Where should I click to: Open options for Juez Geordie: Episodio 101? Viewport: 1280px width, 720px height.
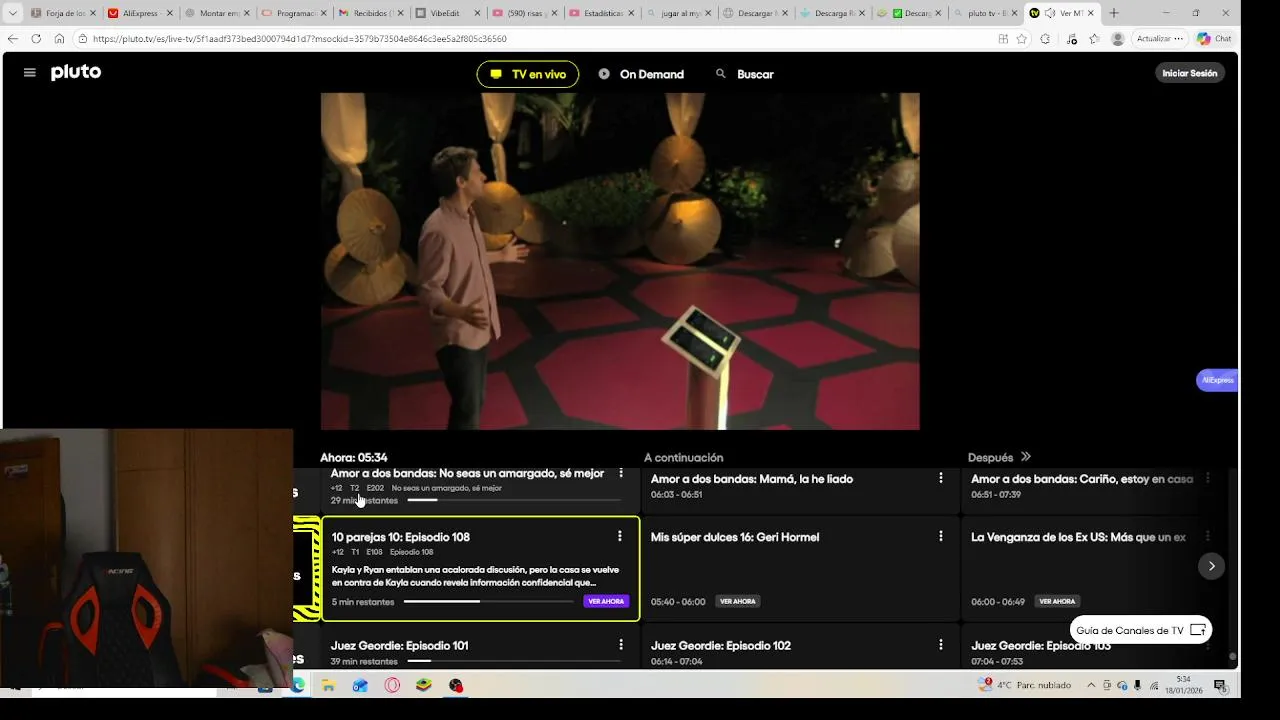click(x=621, y=645)
